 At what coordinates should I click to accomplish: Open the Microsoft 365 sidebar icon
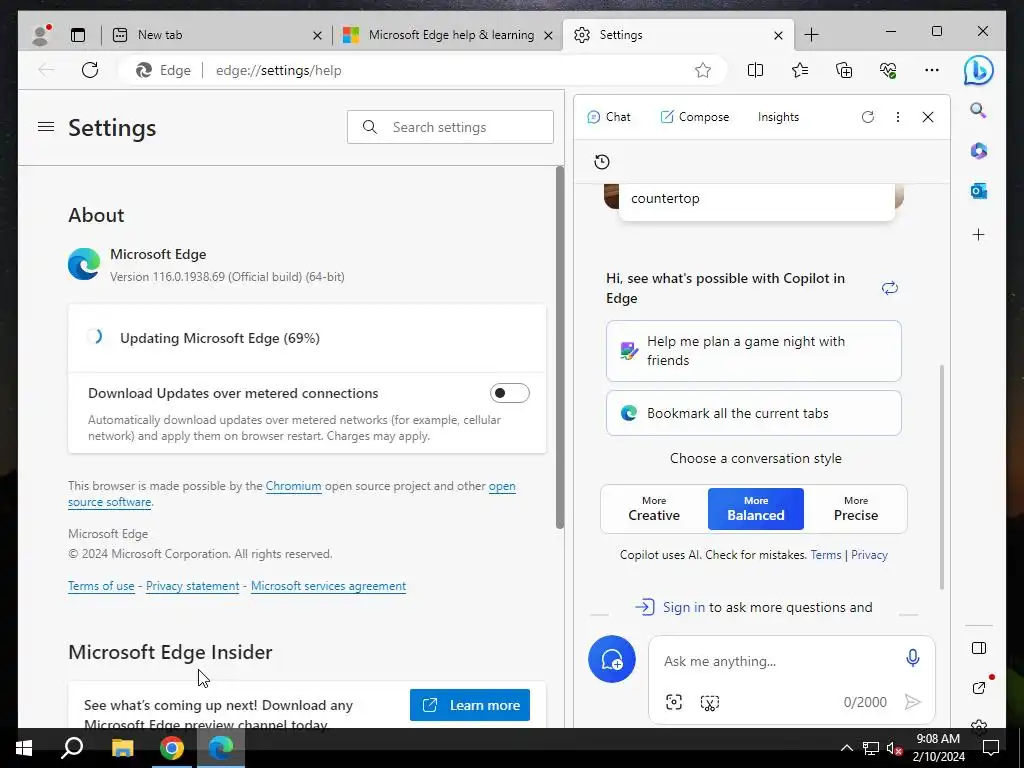978,151
